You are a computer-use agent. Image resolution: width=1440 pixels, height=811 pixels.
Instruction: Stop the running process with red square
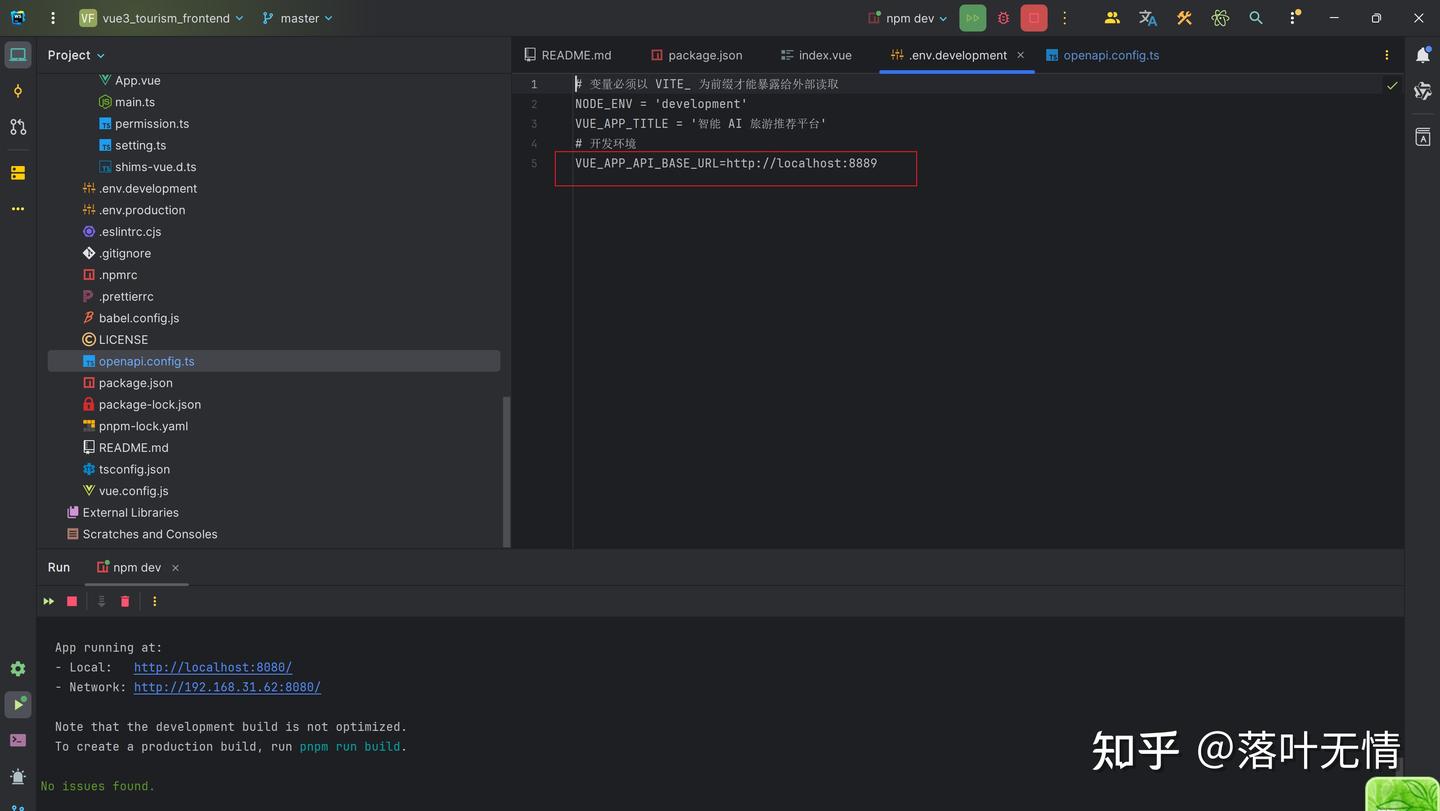point(71,601)
